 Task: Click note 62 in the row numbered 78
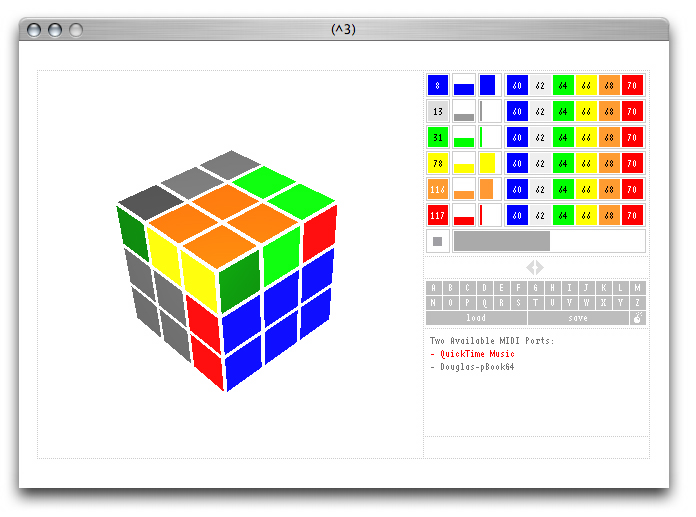[x=540, y=163]
